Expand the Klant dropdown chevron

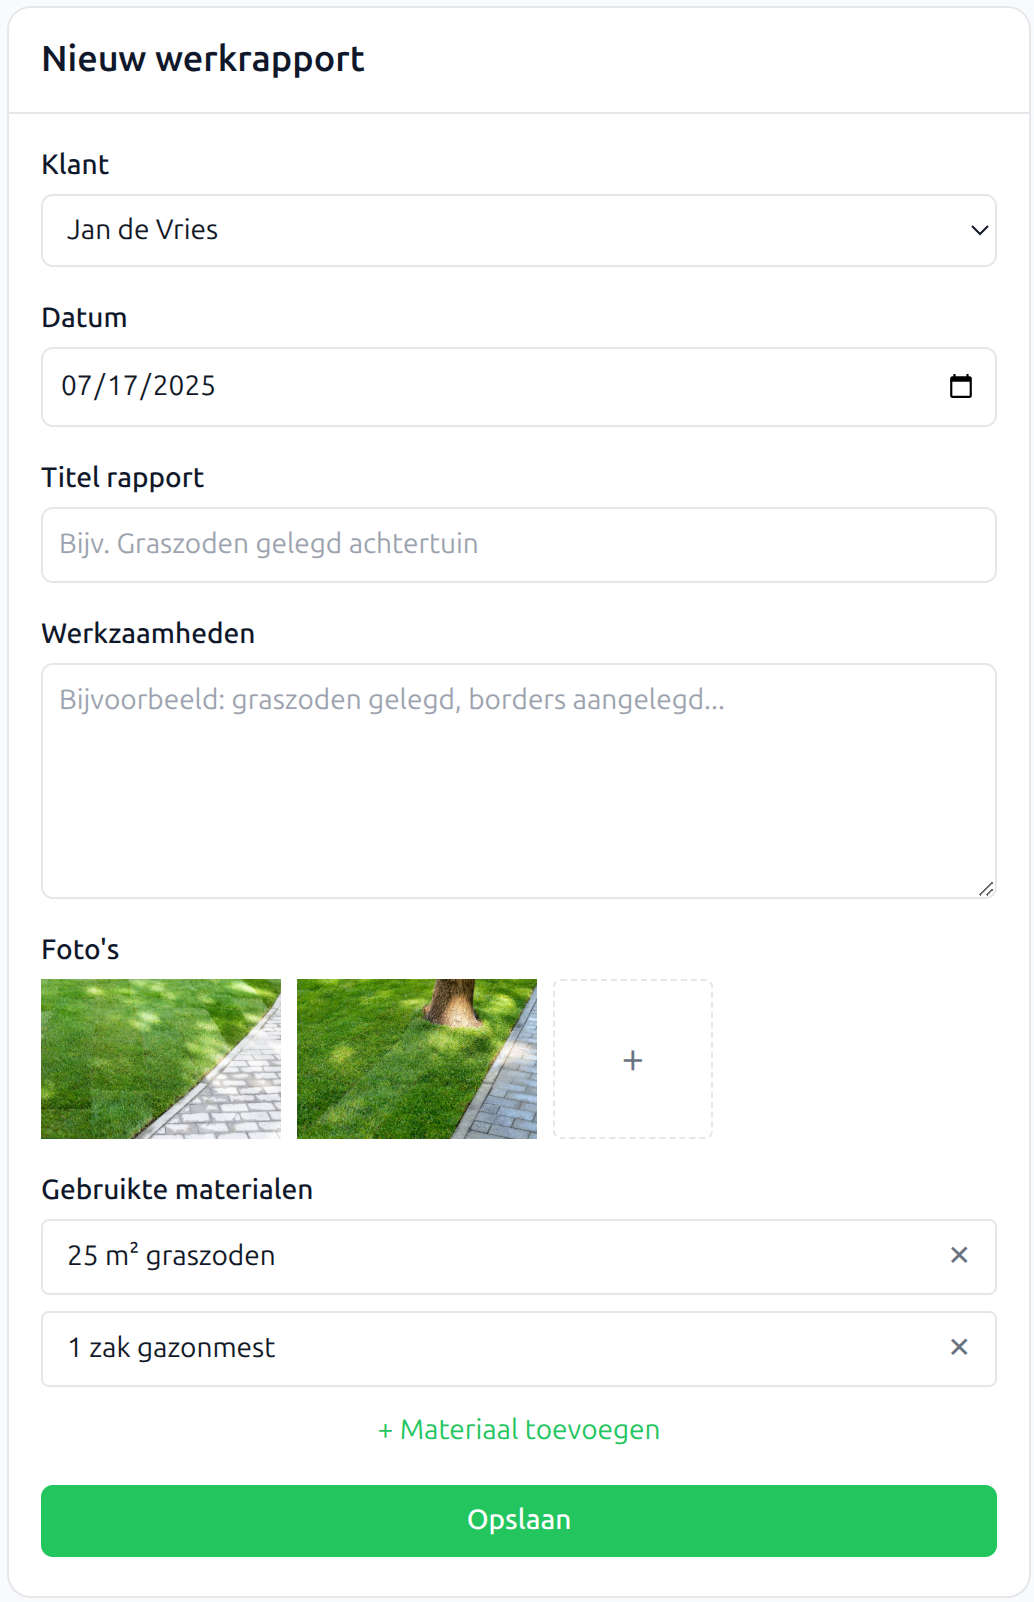pos(979,230)
